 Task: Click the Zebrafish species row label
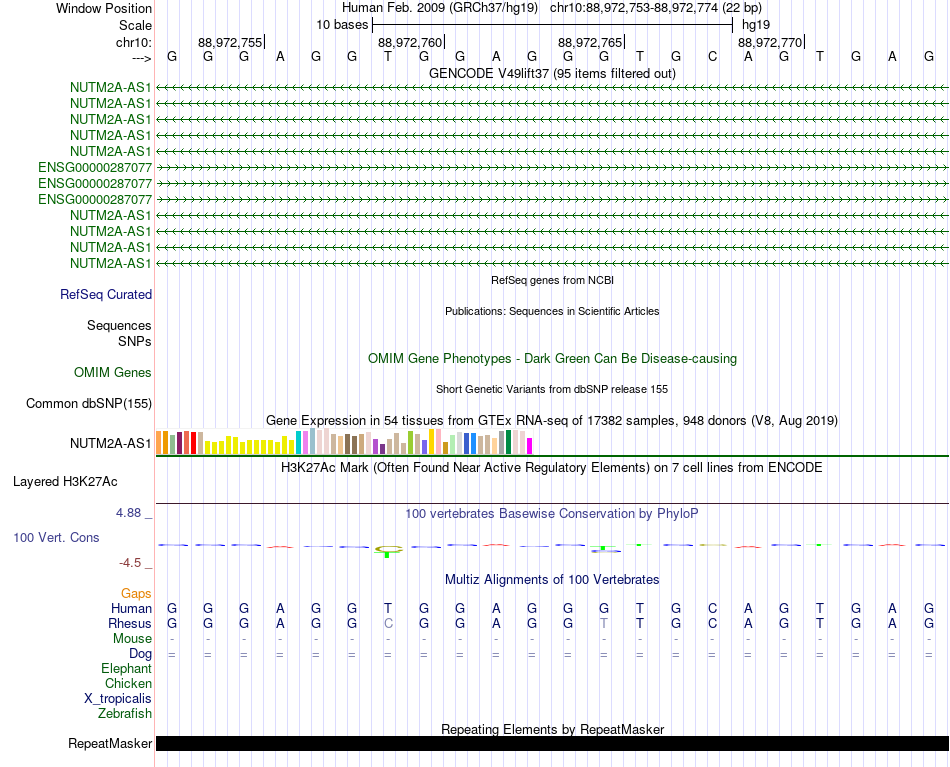pyautogui.click(x=125, y=714)
